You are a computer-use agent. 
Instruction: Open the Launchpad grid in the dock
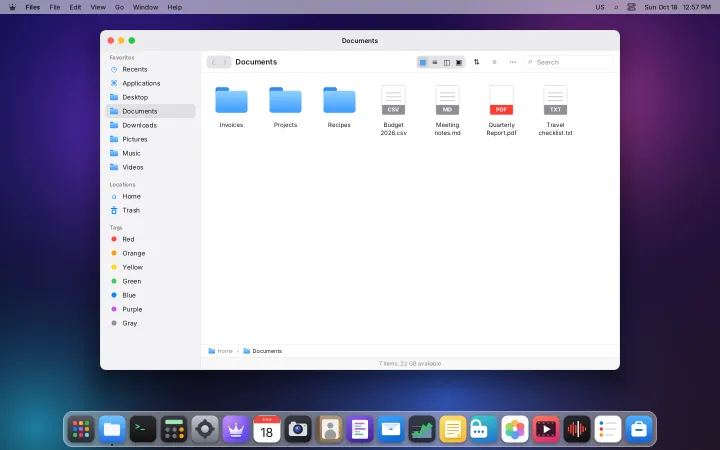81,429
